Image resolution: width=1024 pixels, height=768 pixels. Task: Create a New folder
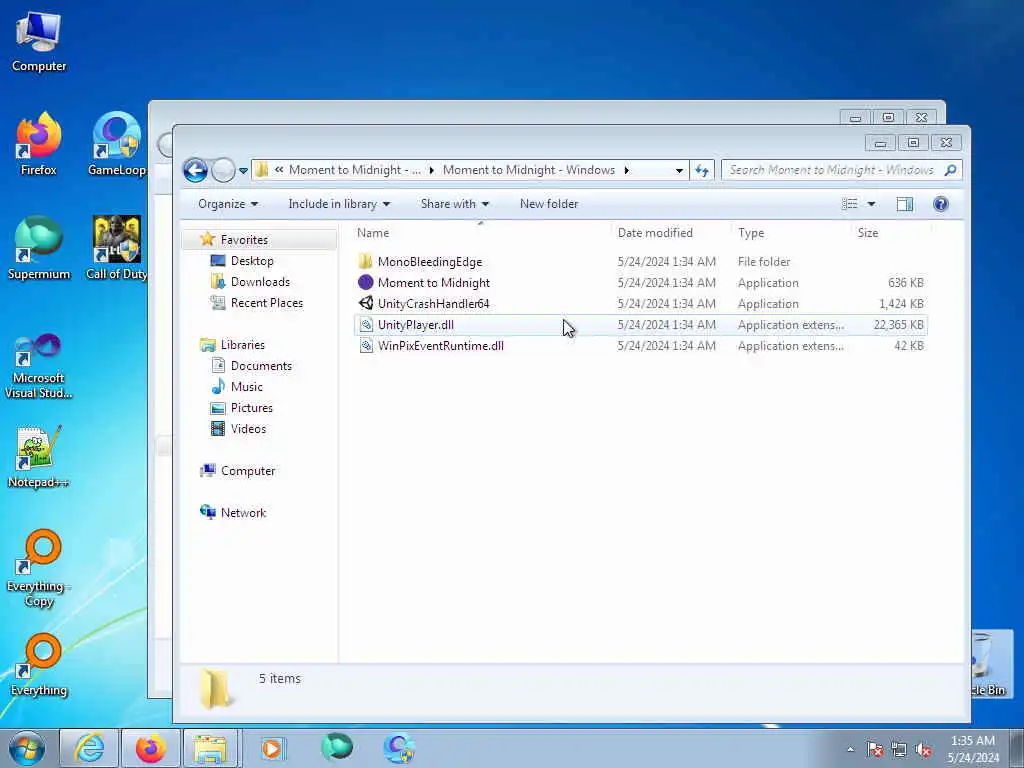549,204
